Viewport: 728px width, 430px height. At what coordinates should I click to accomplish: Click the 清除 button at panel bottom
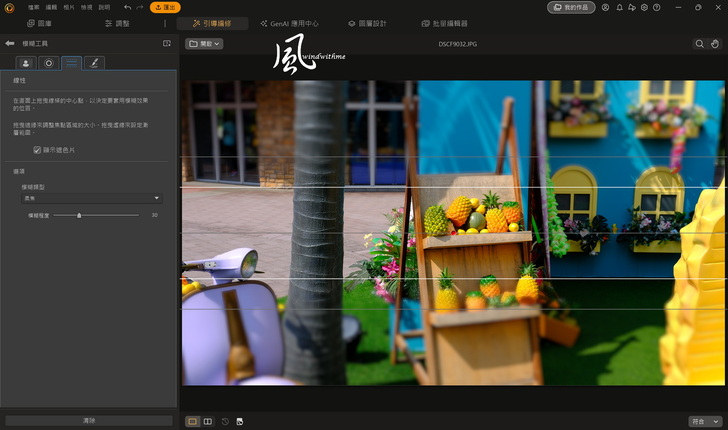click(89, 421)
